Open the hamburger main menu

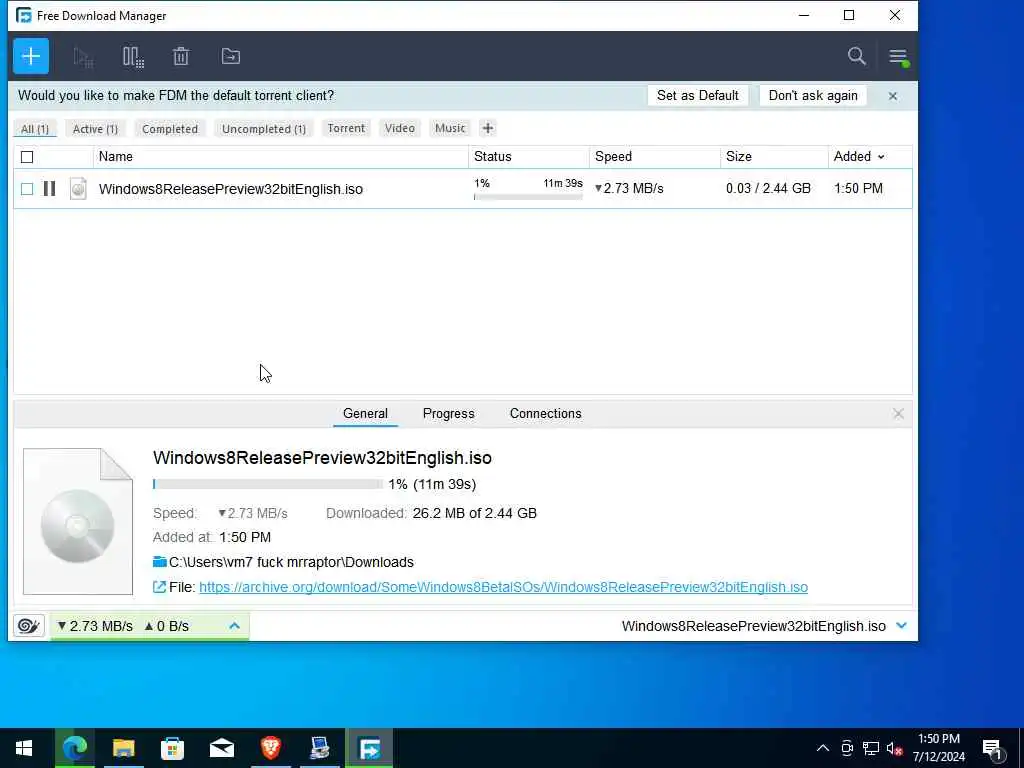coord(899,57)
